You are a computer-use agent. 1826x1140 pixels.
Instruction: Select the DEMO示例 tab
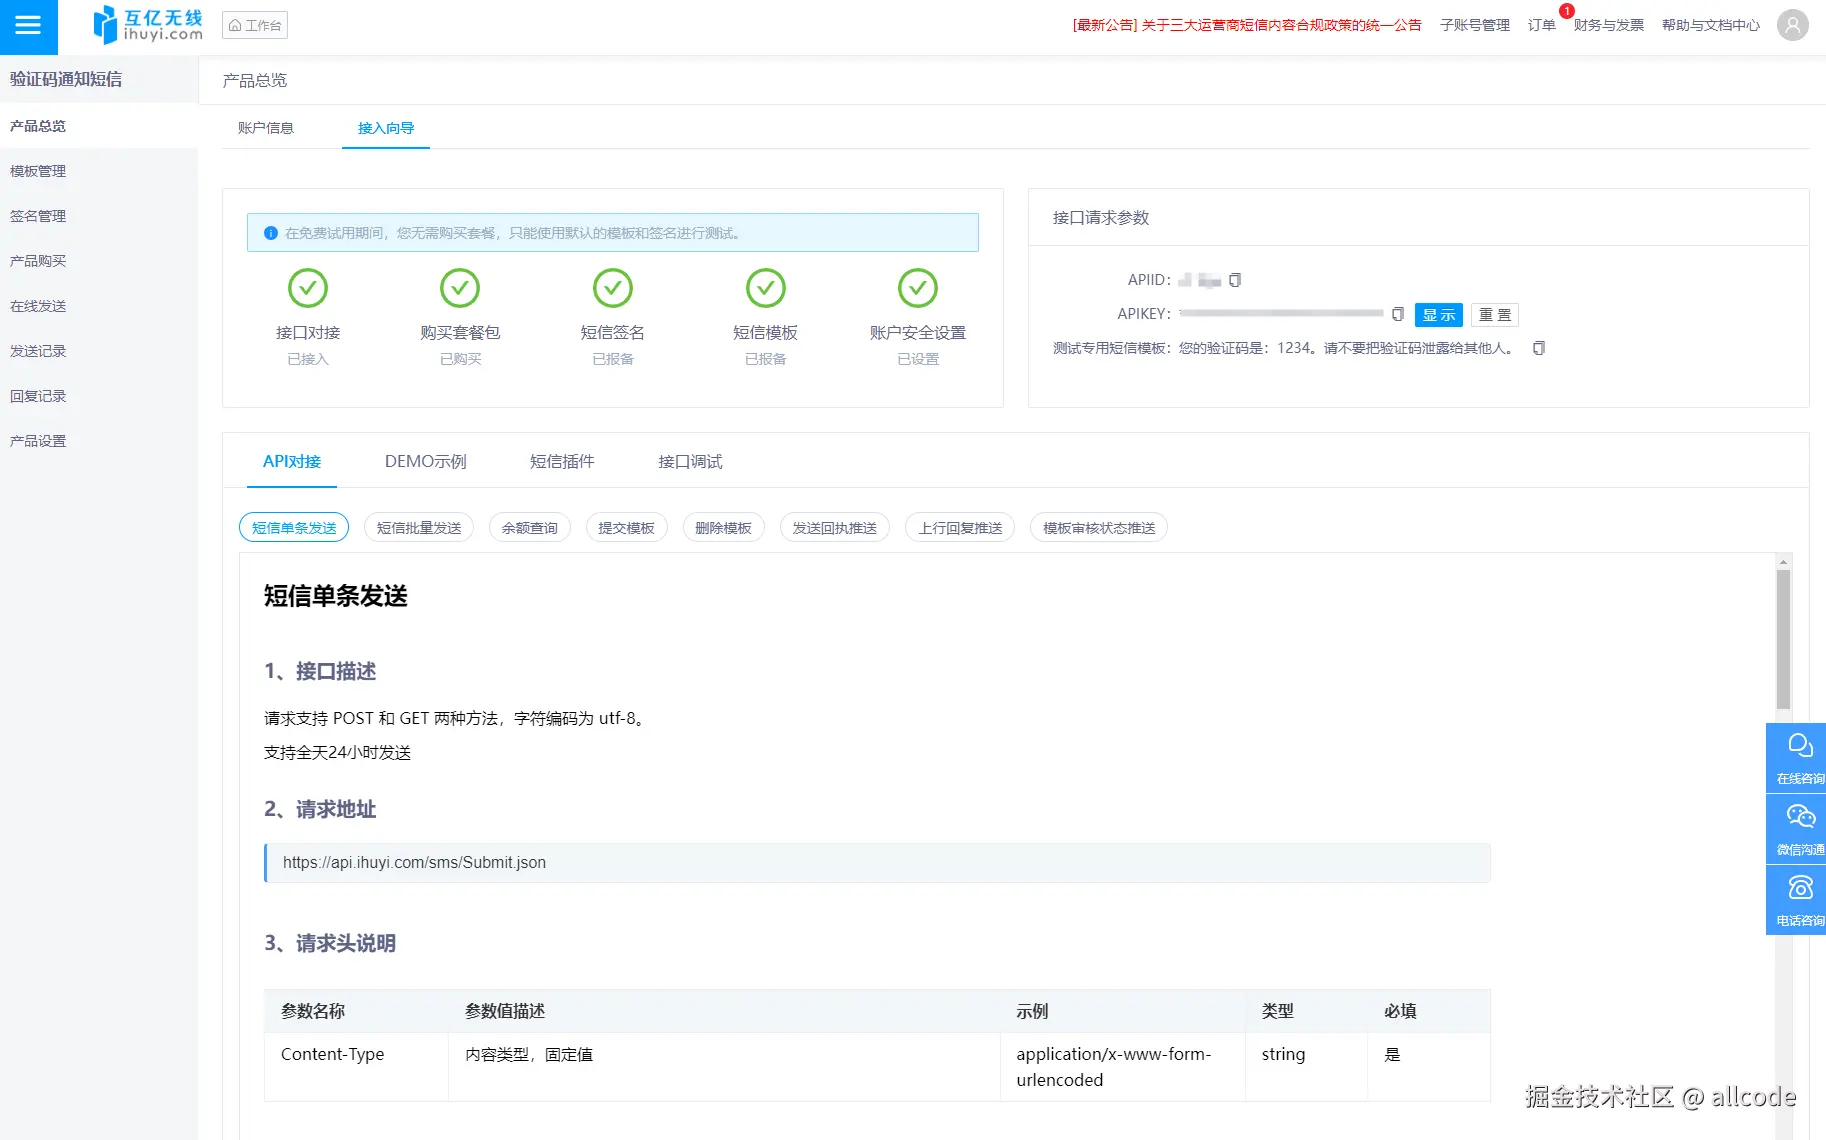tap(426, 461)
